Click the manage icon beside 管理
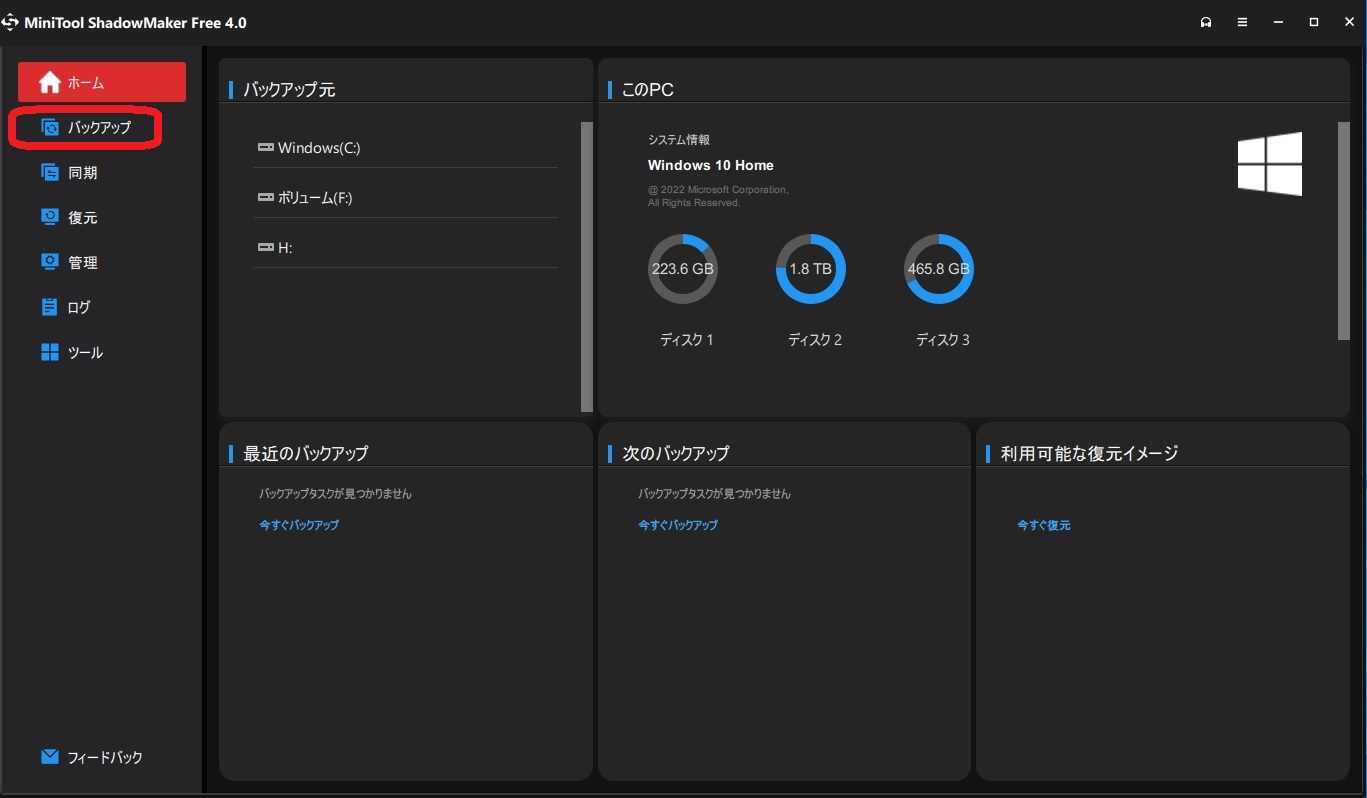Screen dimensions: 1367x798 pos(50,262)
